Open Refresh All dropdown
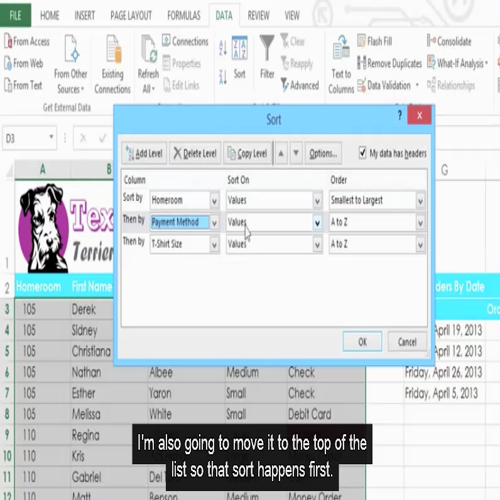Screen dimensions: 500x500 click(x=148, y=81)
